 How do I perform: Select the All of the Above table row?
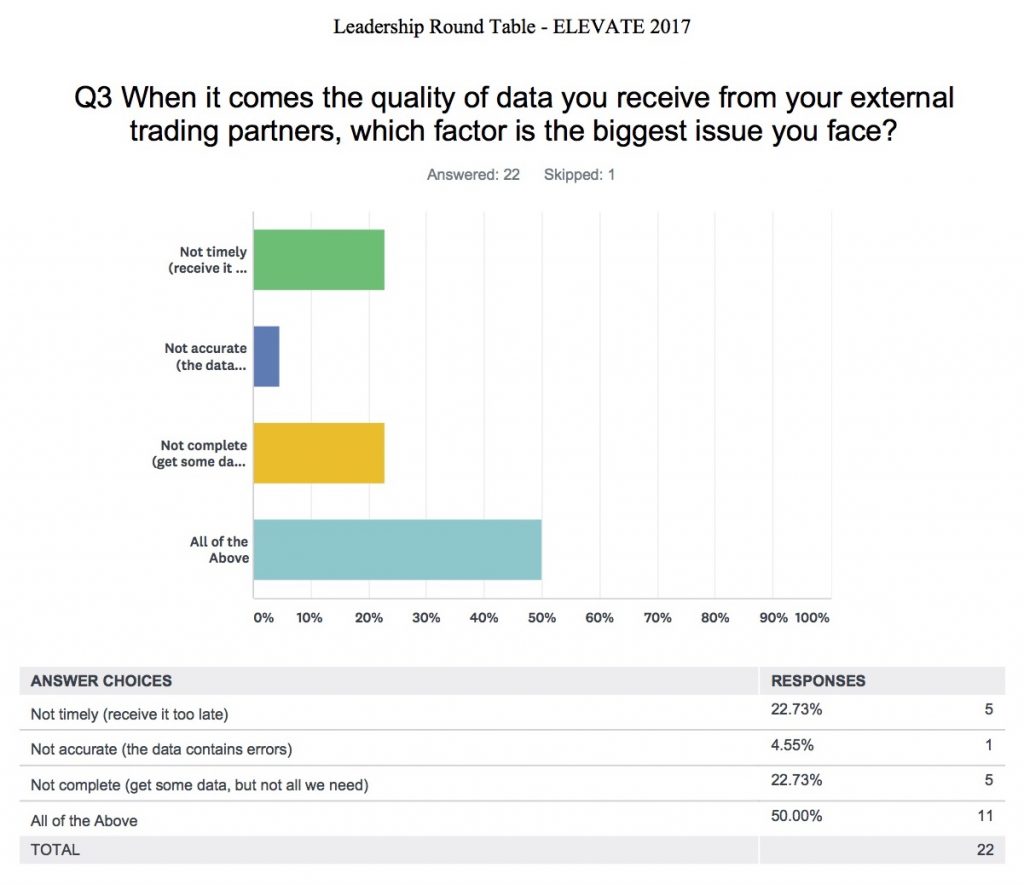point(512,819)
